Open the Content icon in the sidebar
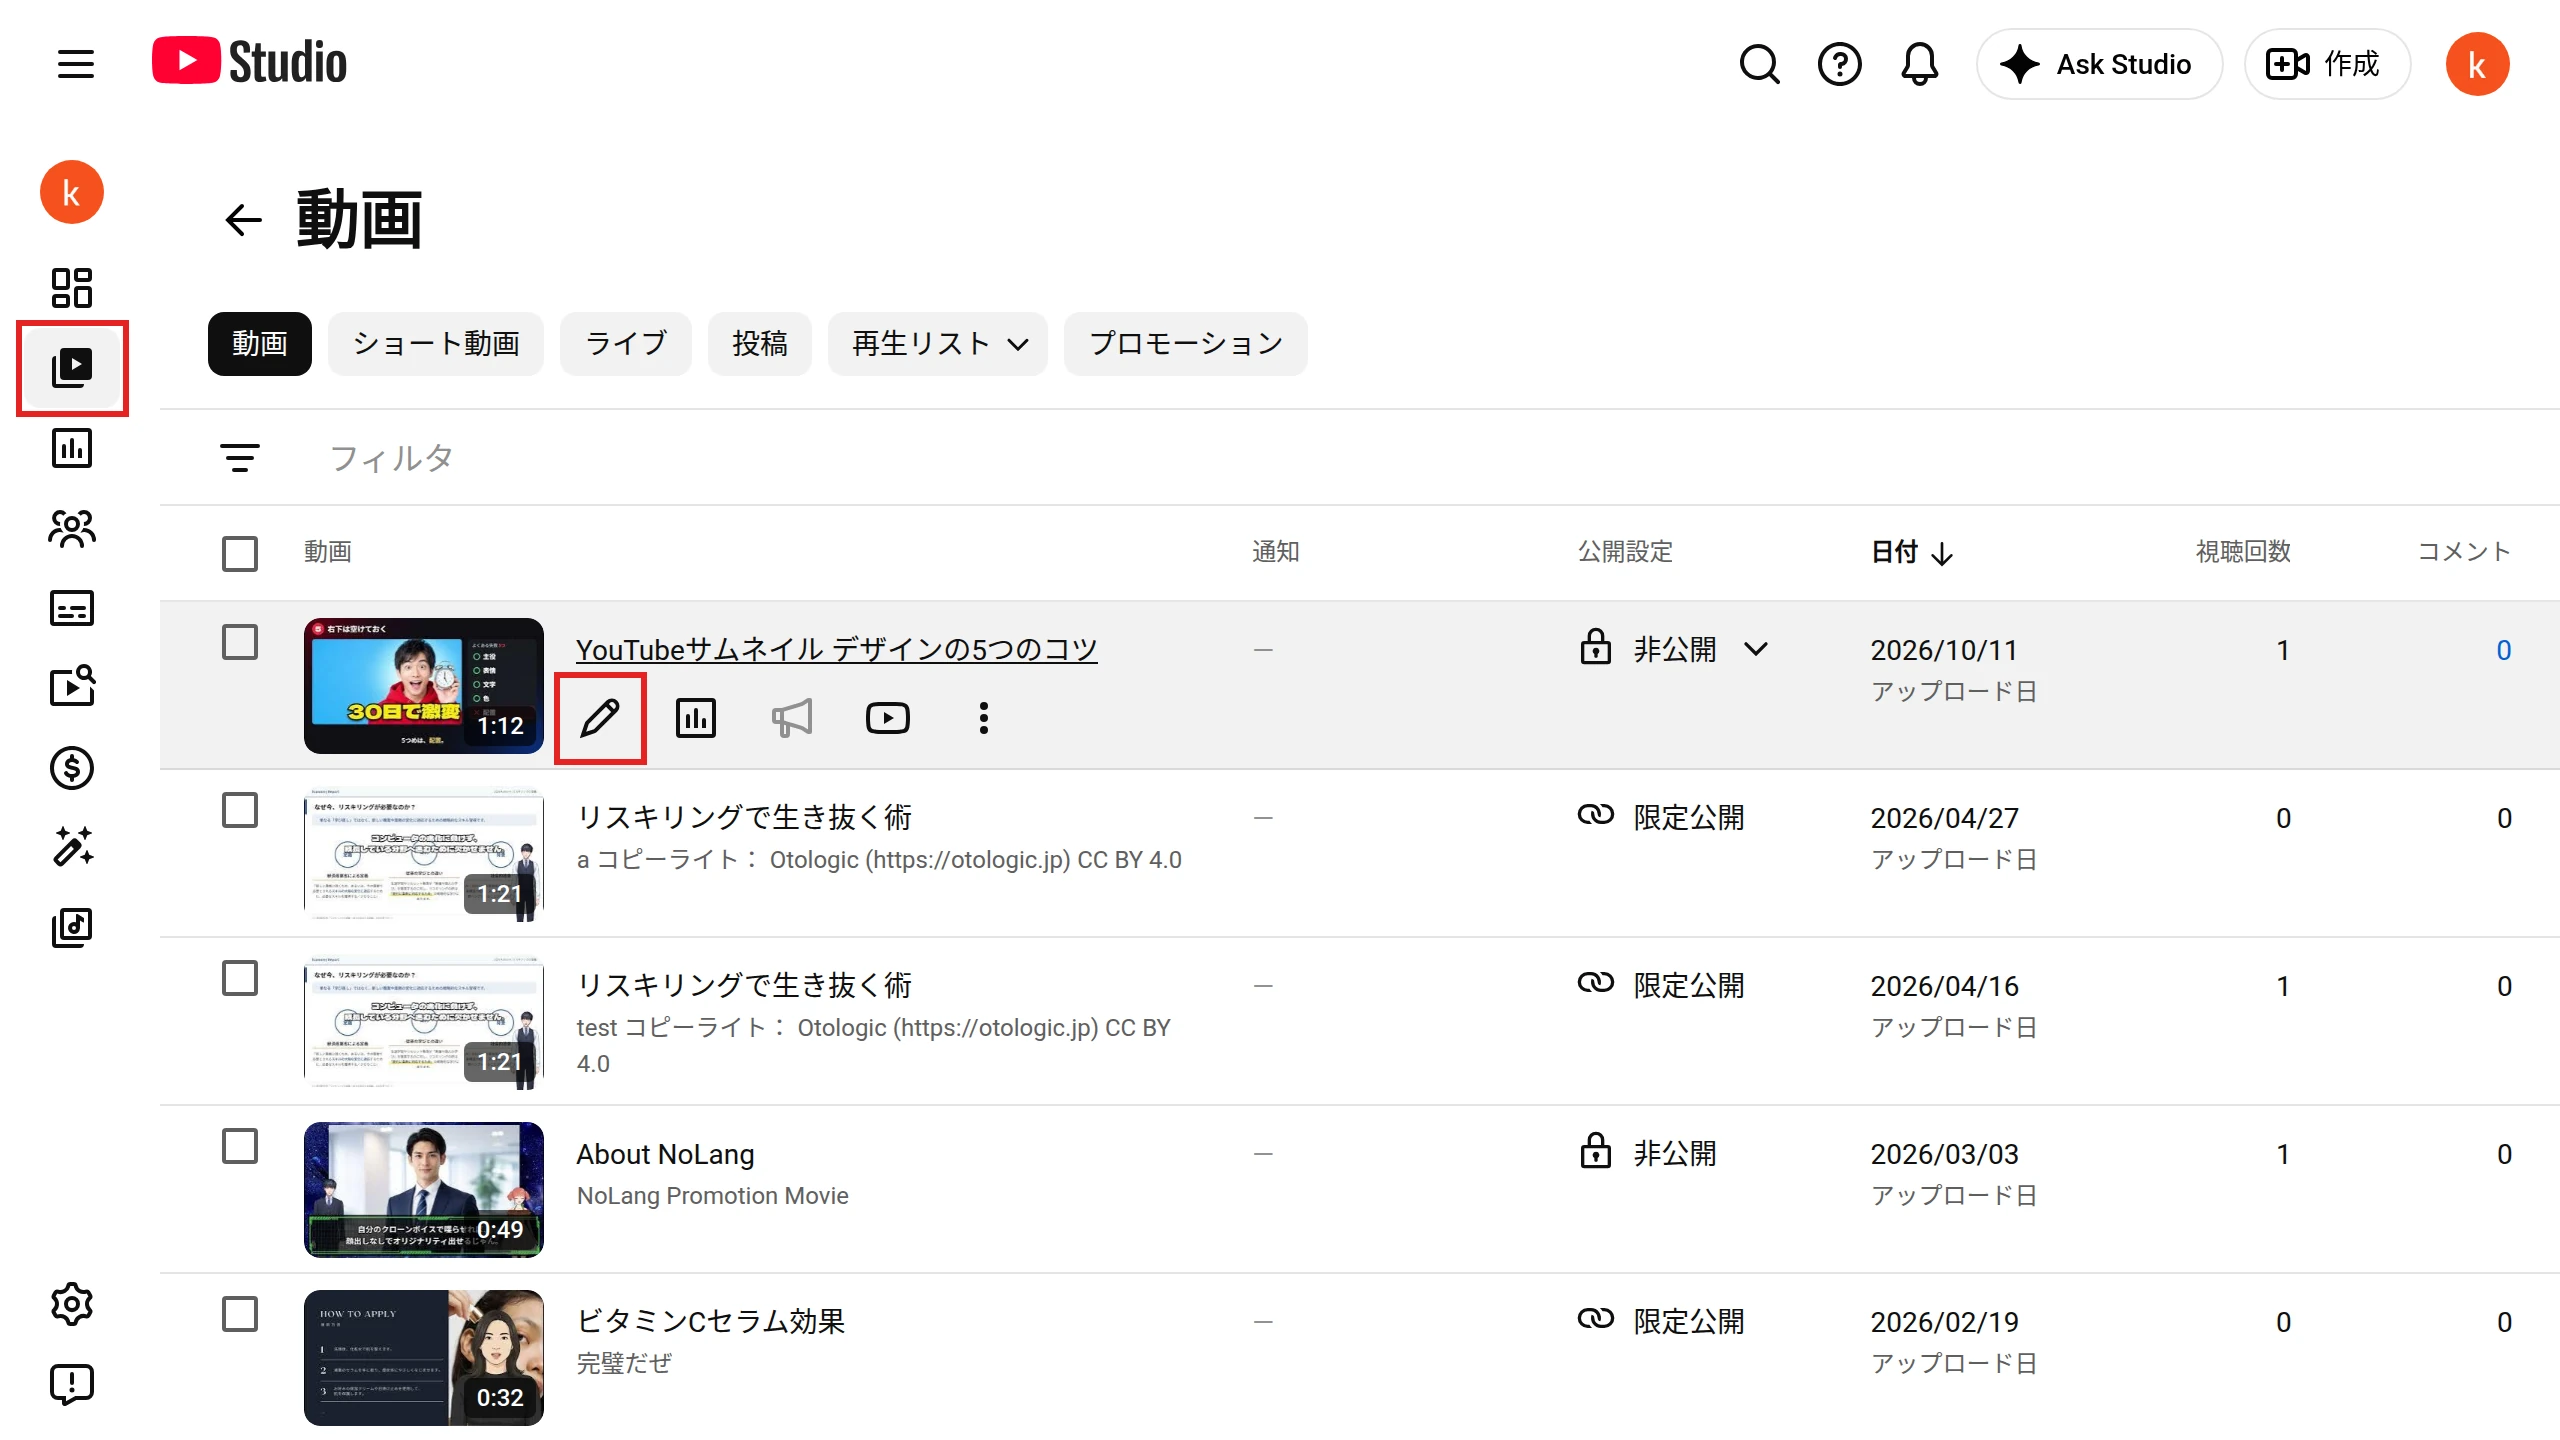The image size is (2560, 1440). [72, 368]
